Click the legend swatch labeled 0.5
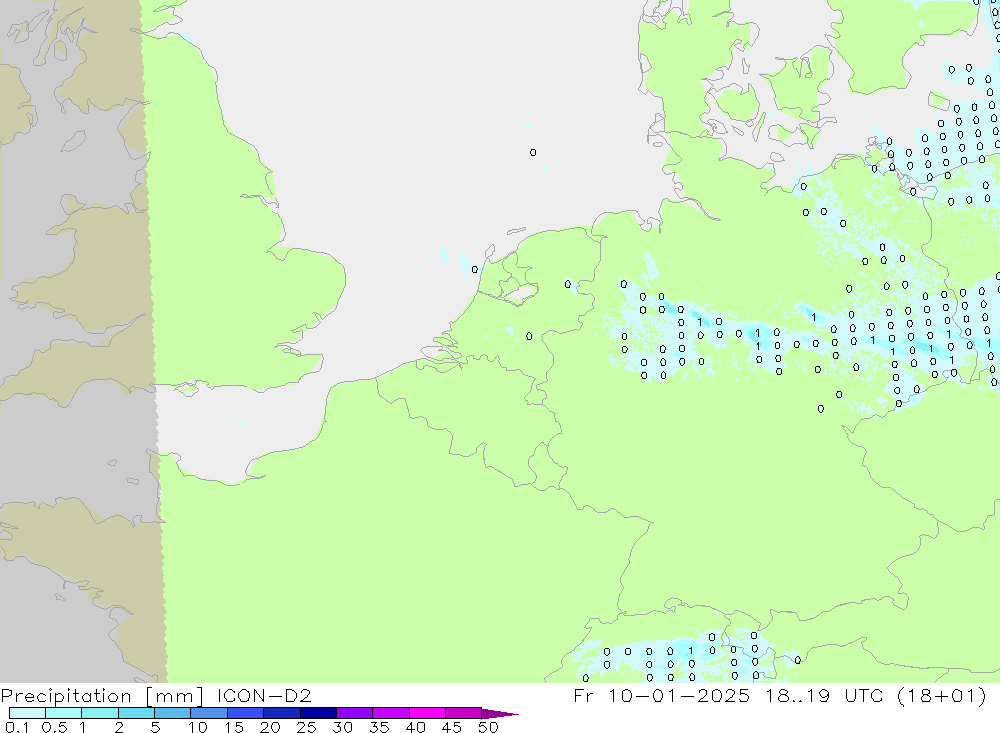1000x733 pixels. (x=64, y=713)
